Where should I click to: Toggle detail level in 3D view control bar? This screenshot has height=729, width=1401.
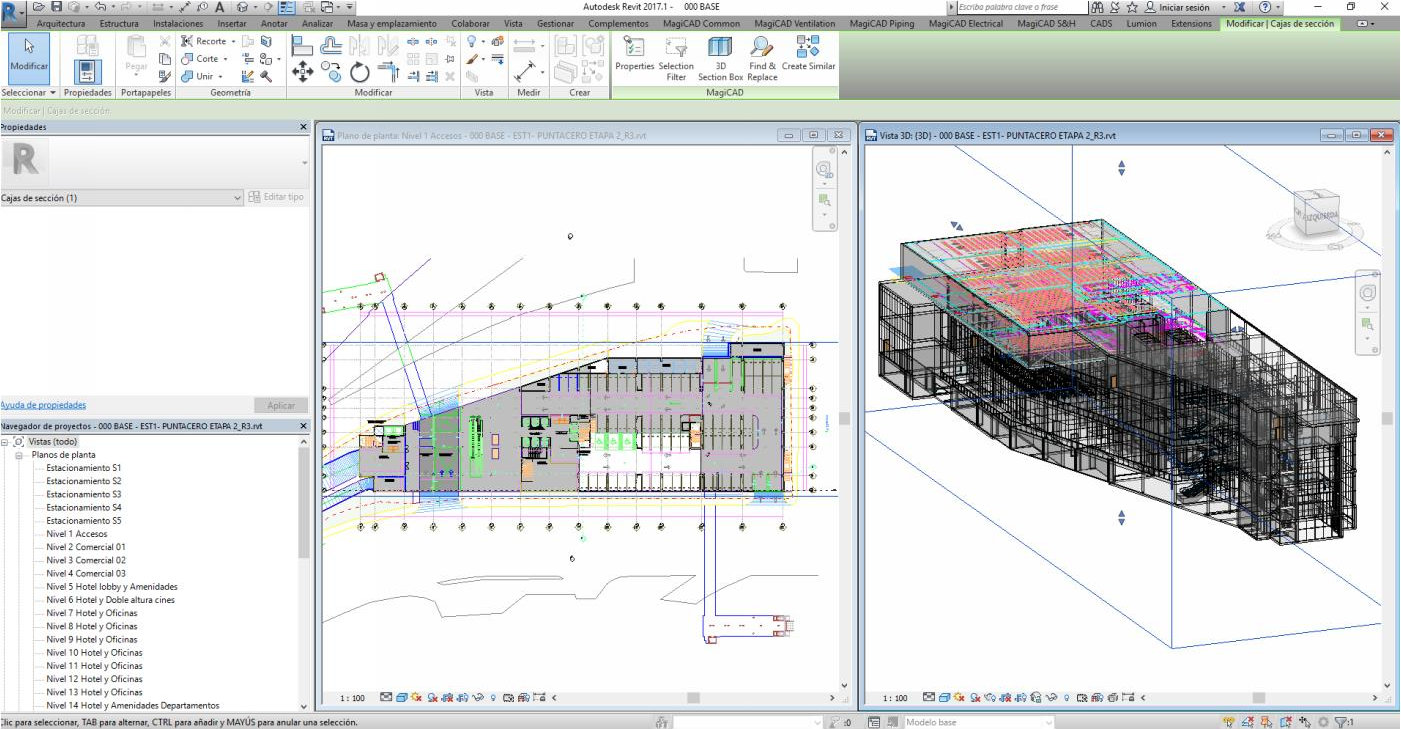[x=929, y=698]
